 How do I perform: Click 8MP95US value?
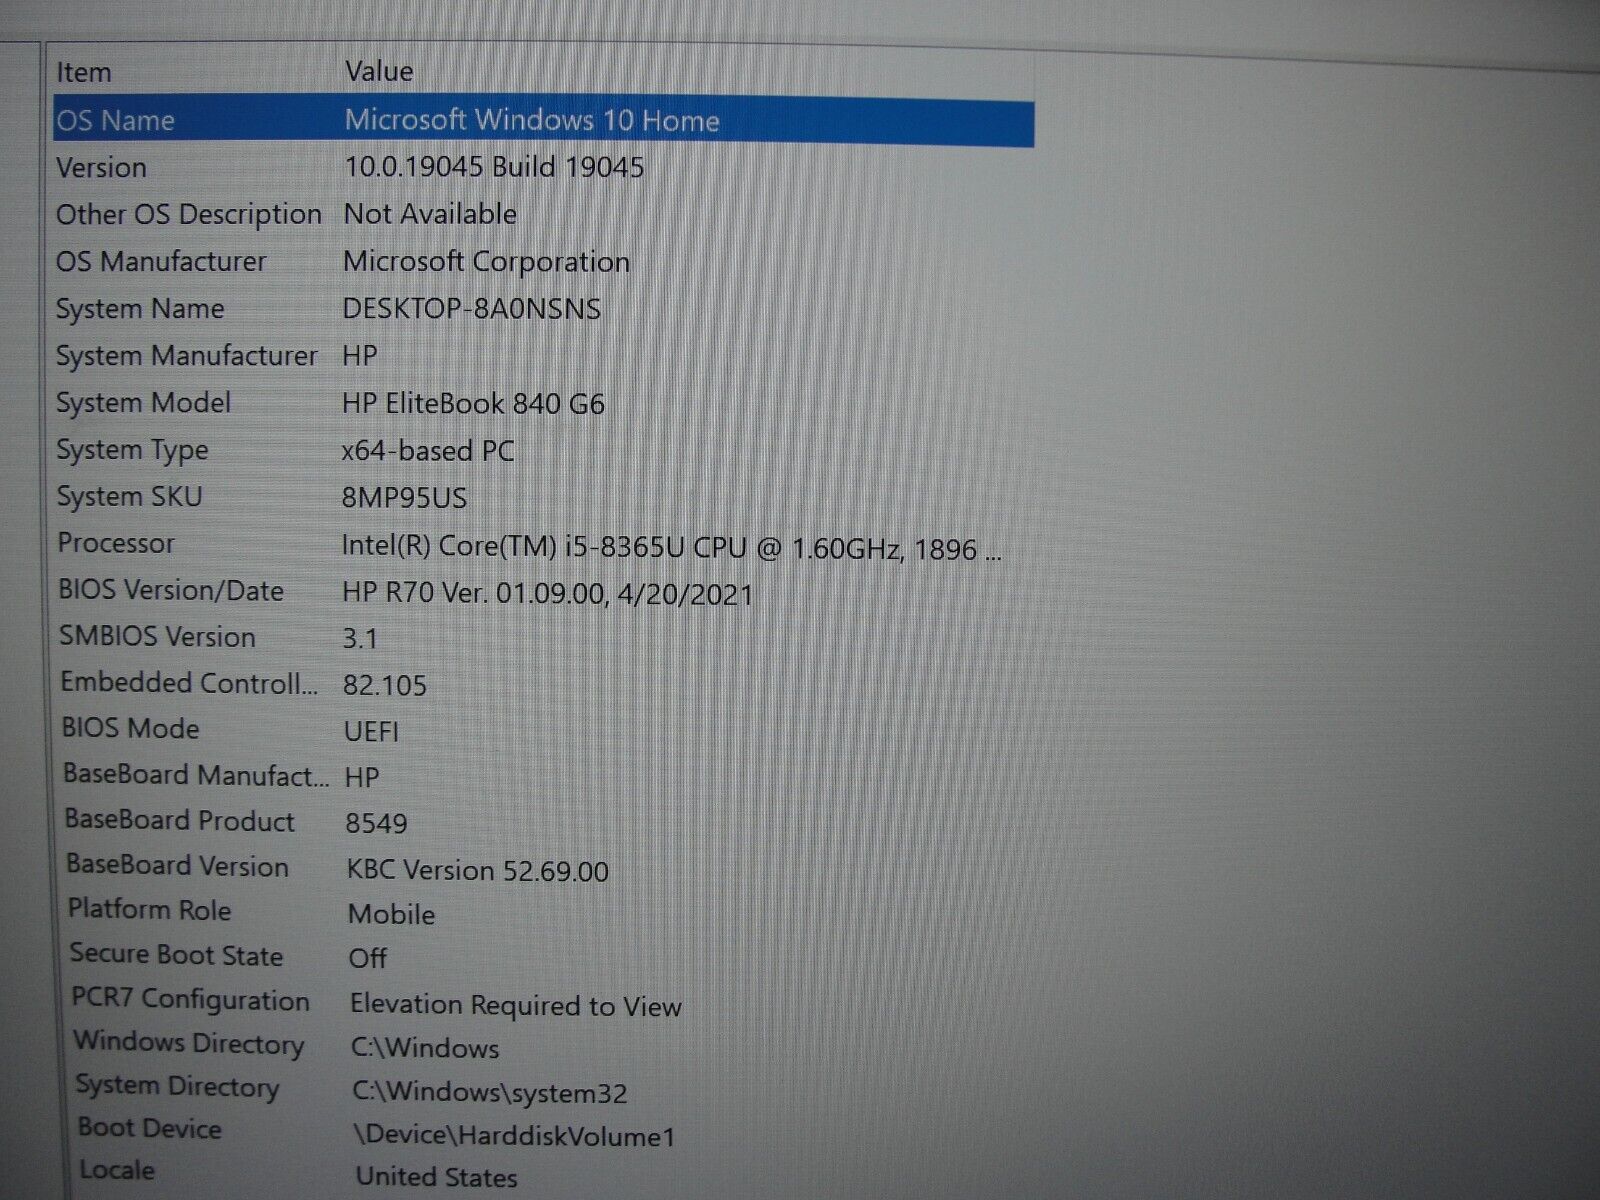[x=404, y=498]
